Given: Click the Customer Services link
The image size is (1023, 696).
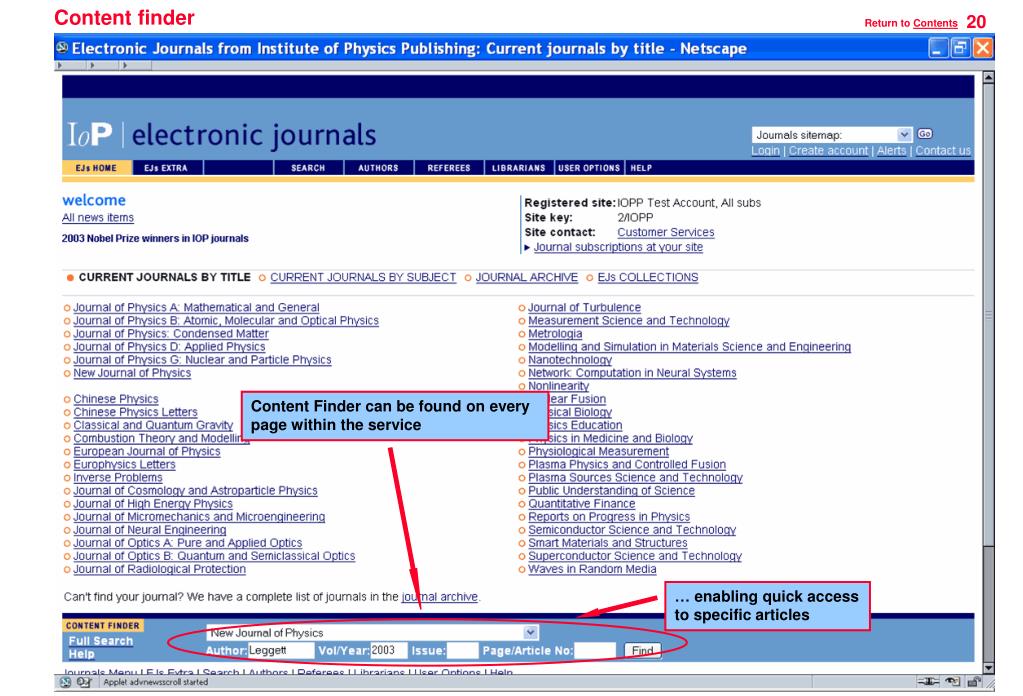Looking at the screenshot, I should coord(665,232).
